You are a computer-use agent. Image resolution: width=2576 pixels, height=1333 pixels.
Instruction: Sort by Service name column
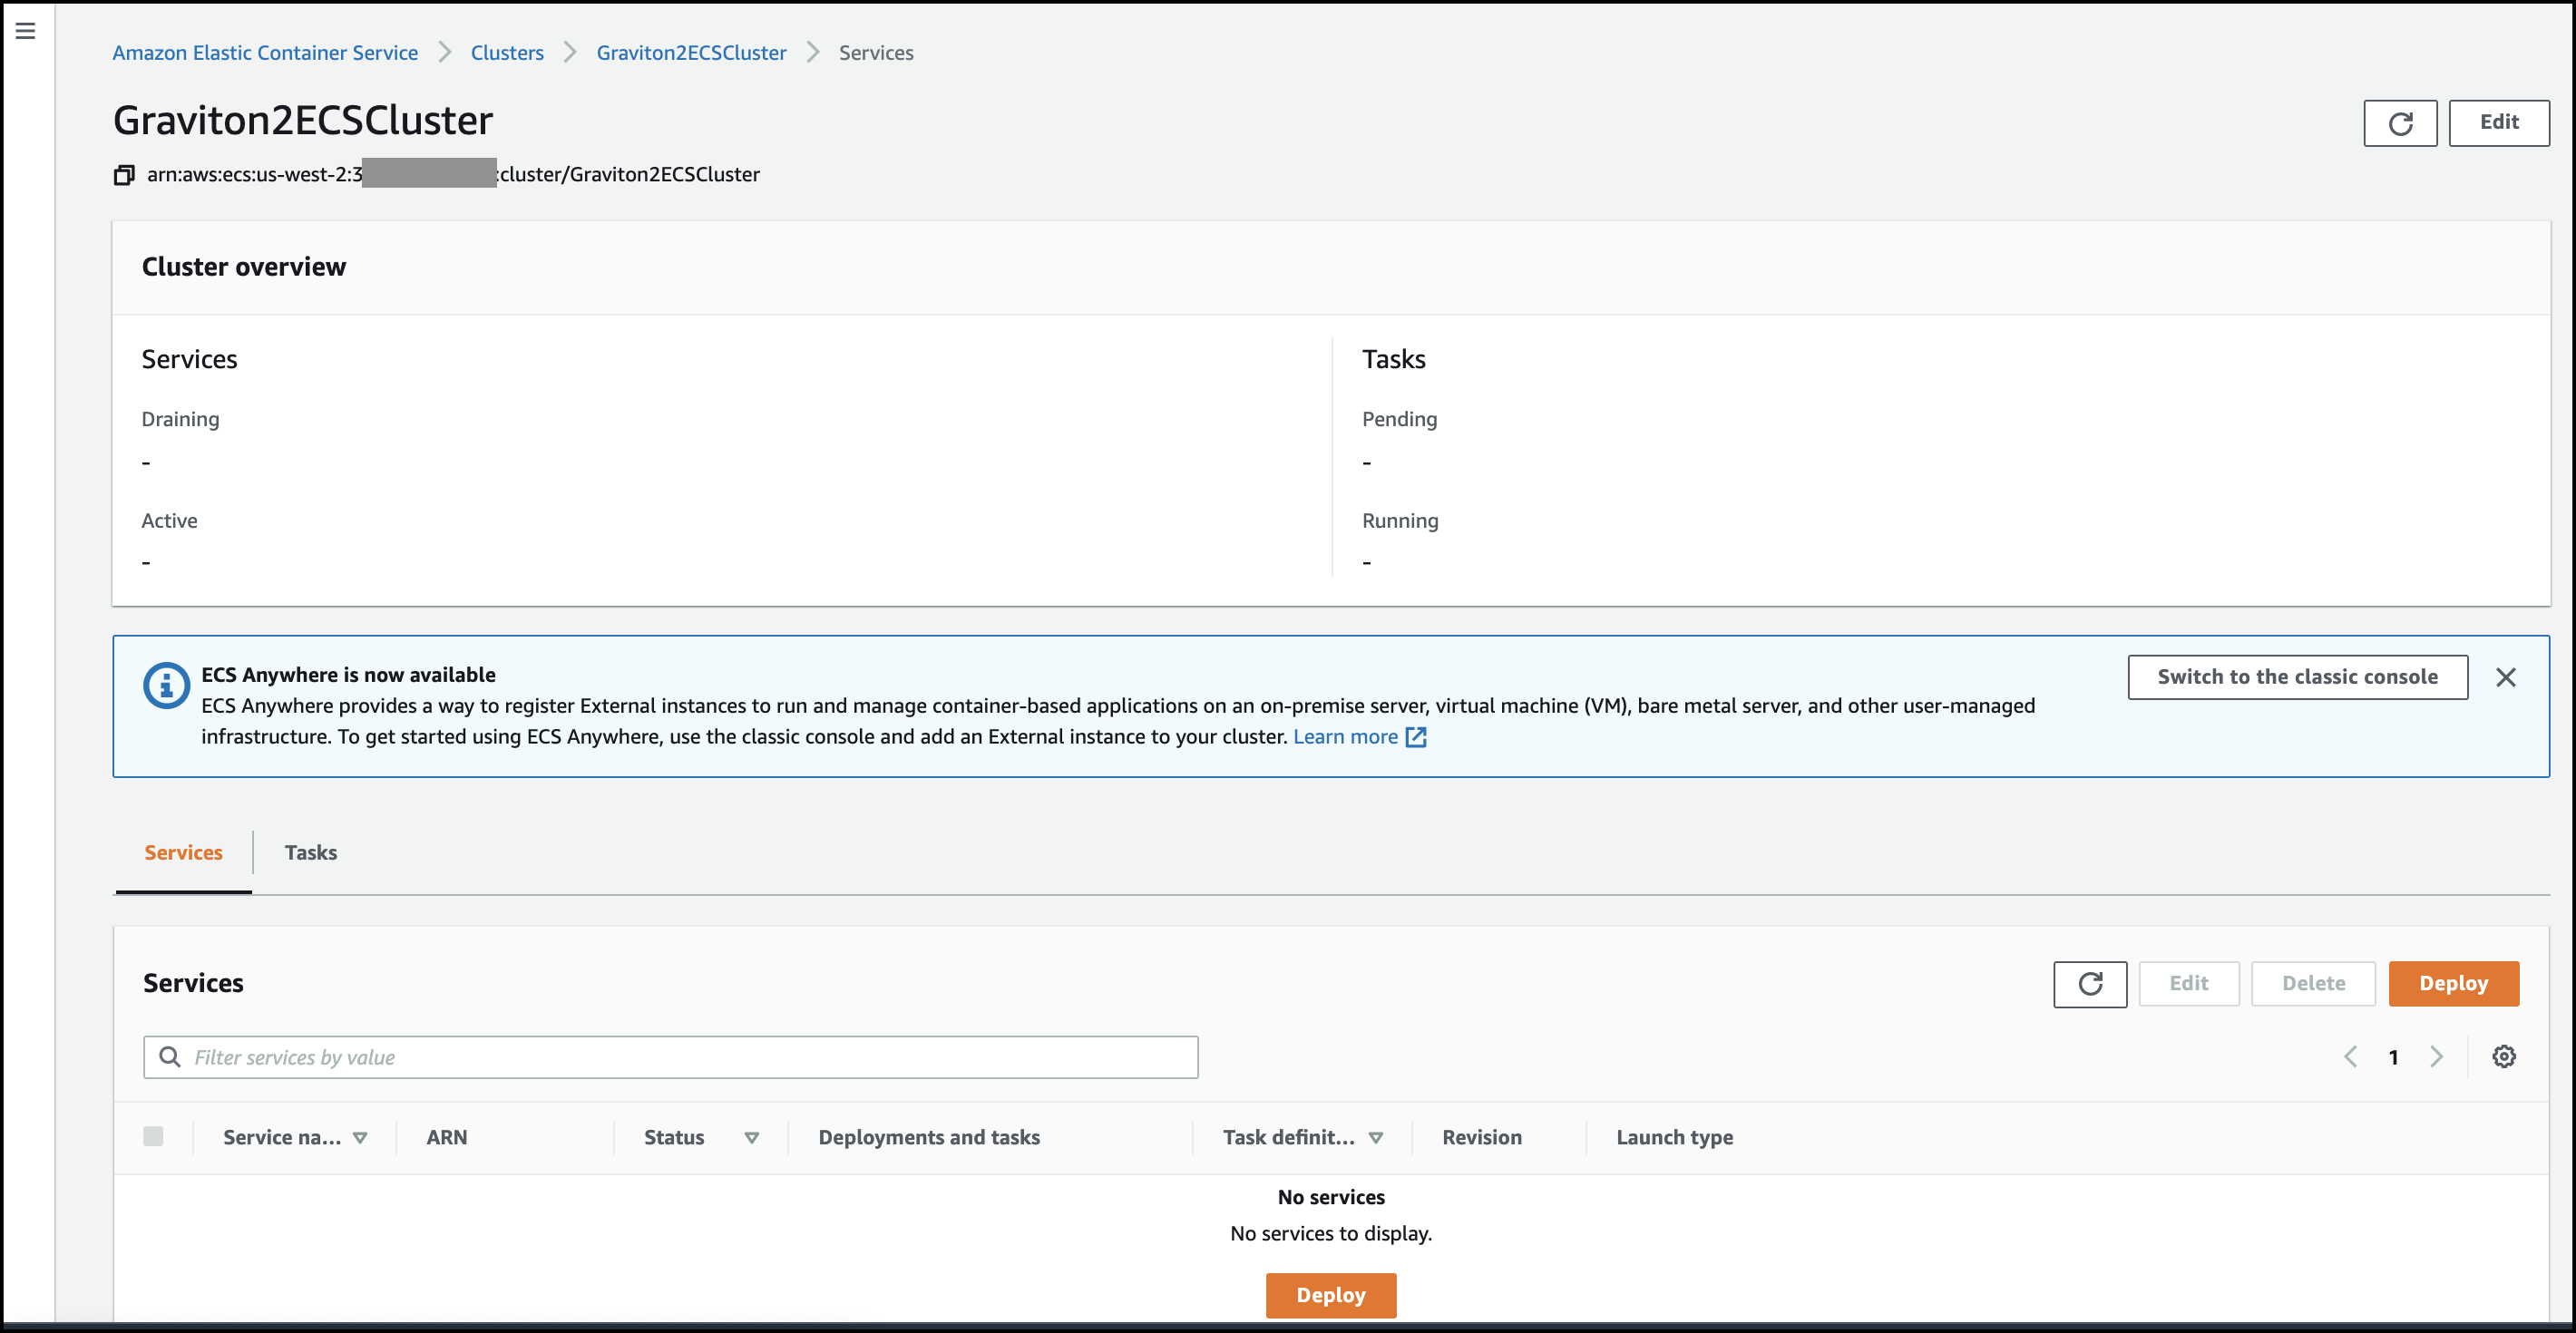coord(295,1138)
